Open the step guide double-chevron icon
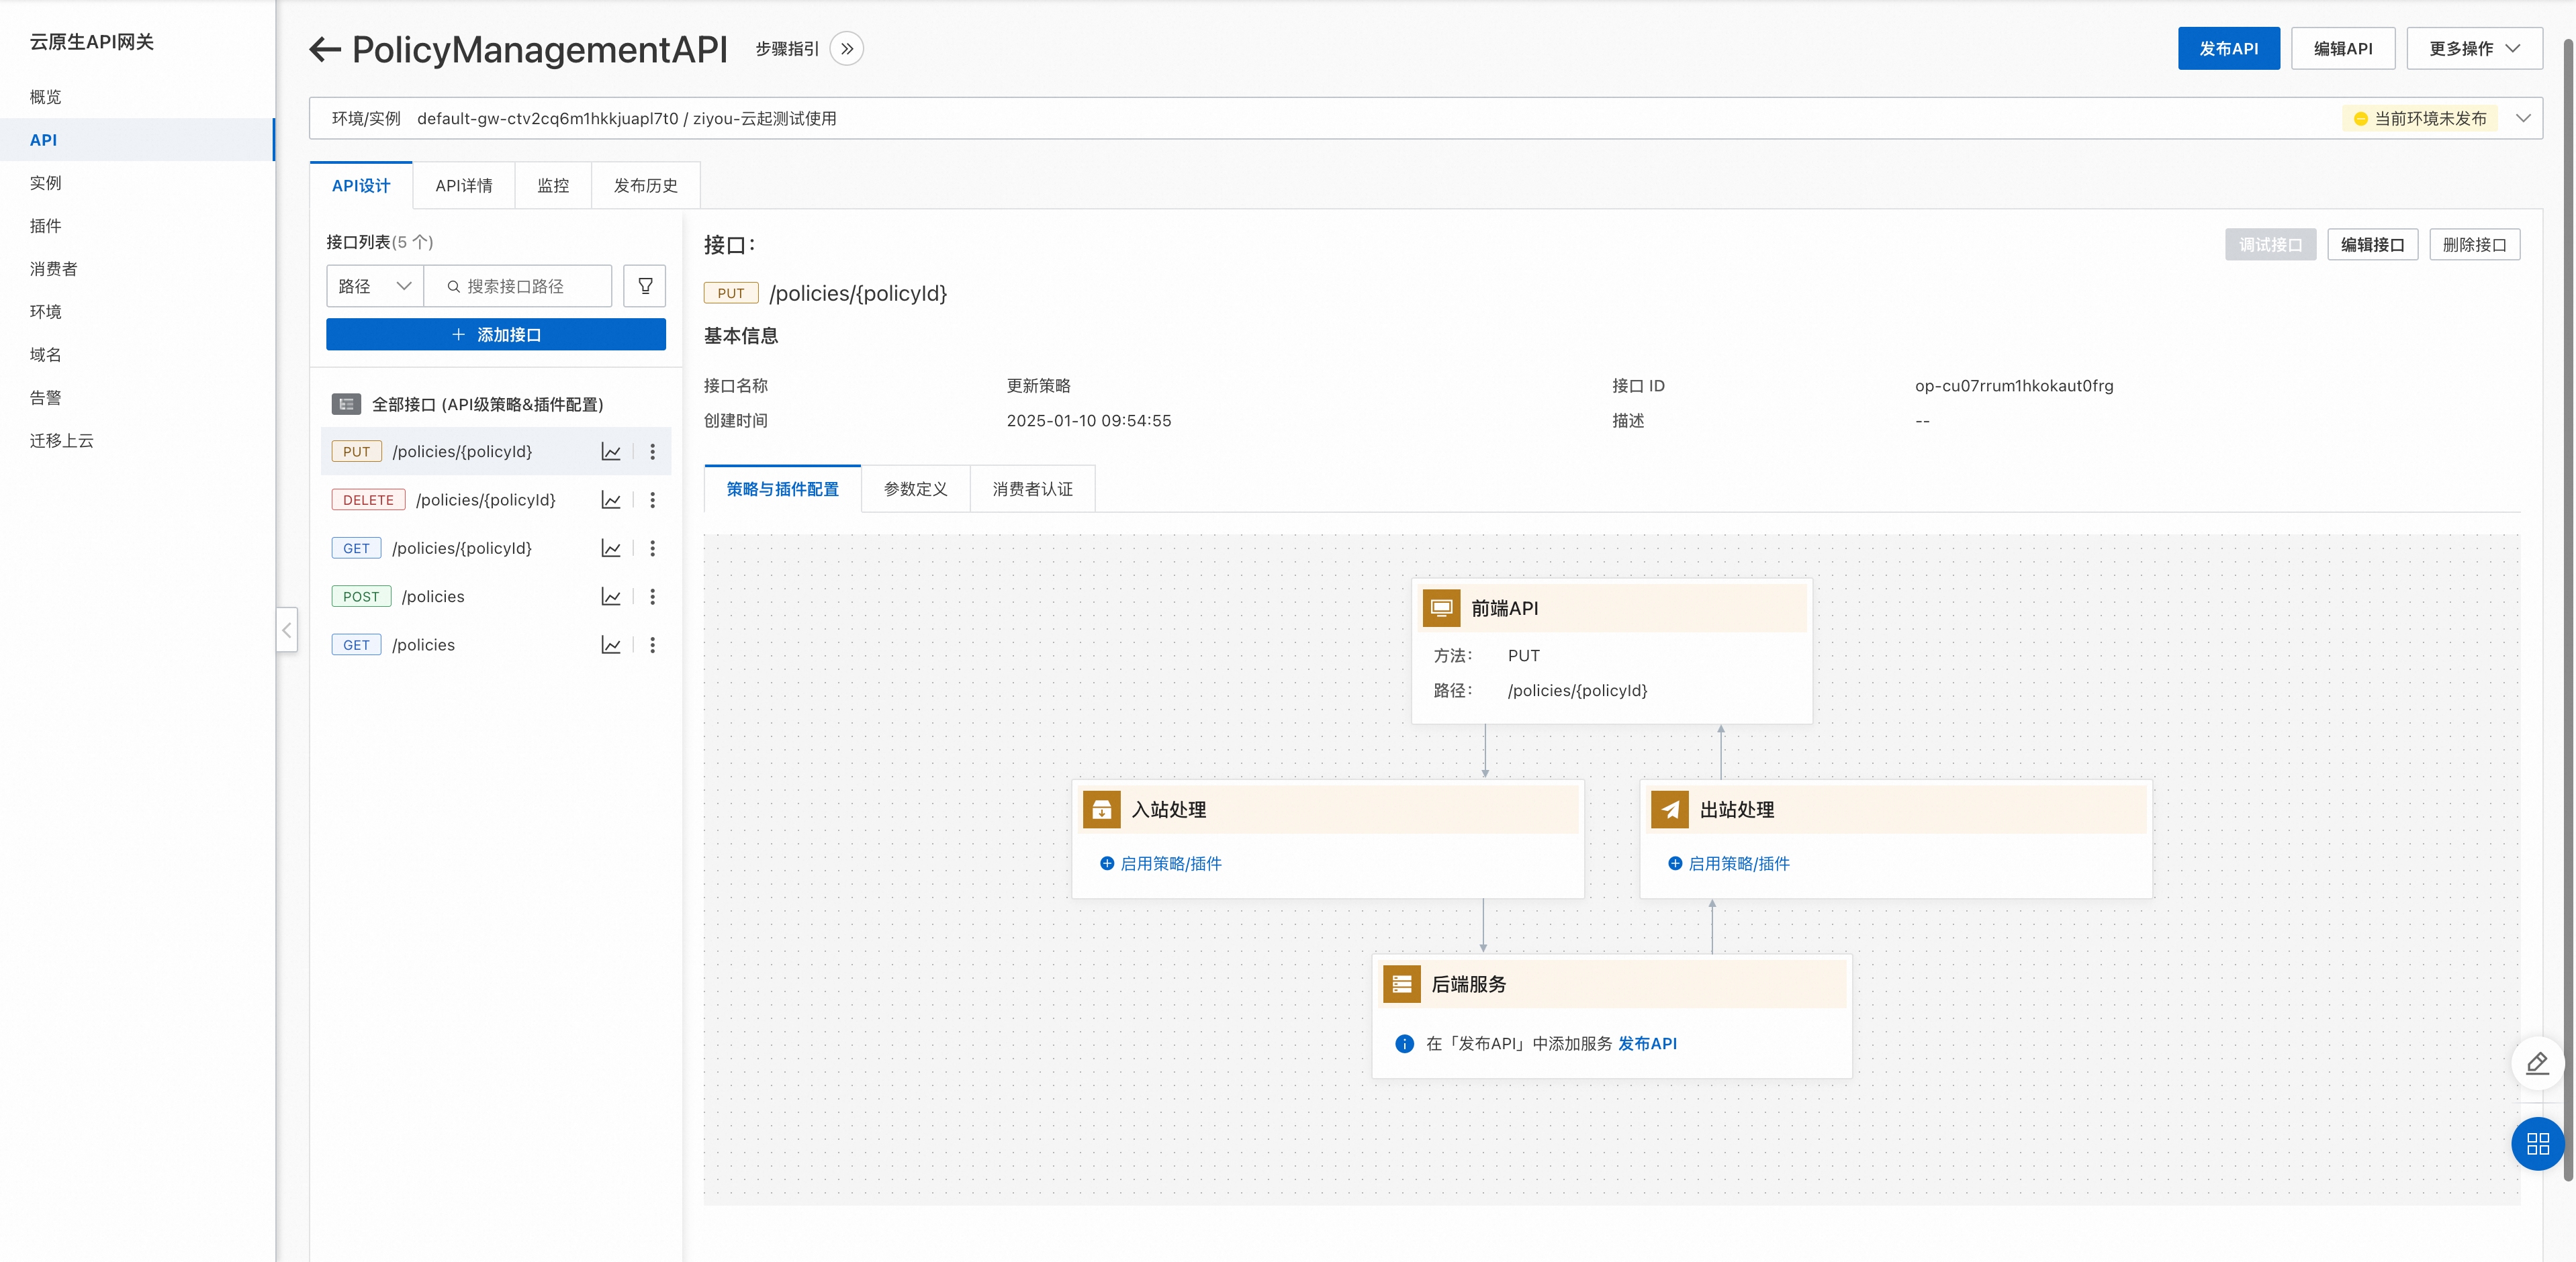The height and width of the screenshot is (1262, 2576). click(847, 49)
